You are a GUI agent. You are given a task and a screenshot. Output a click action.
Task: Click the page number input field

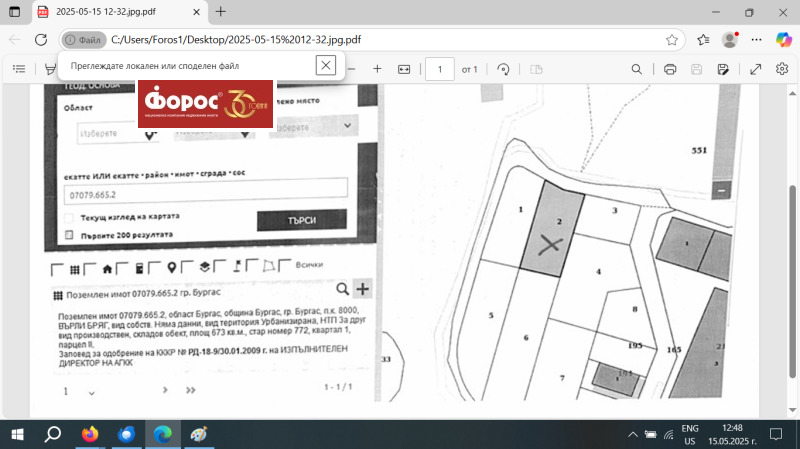coord(439,69)
